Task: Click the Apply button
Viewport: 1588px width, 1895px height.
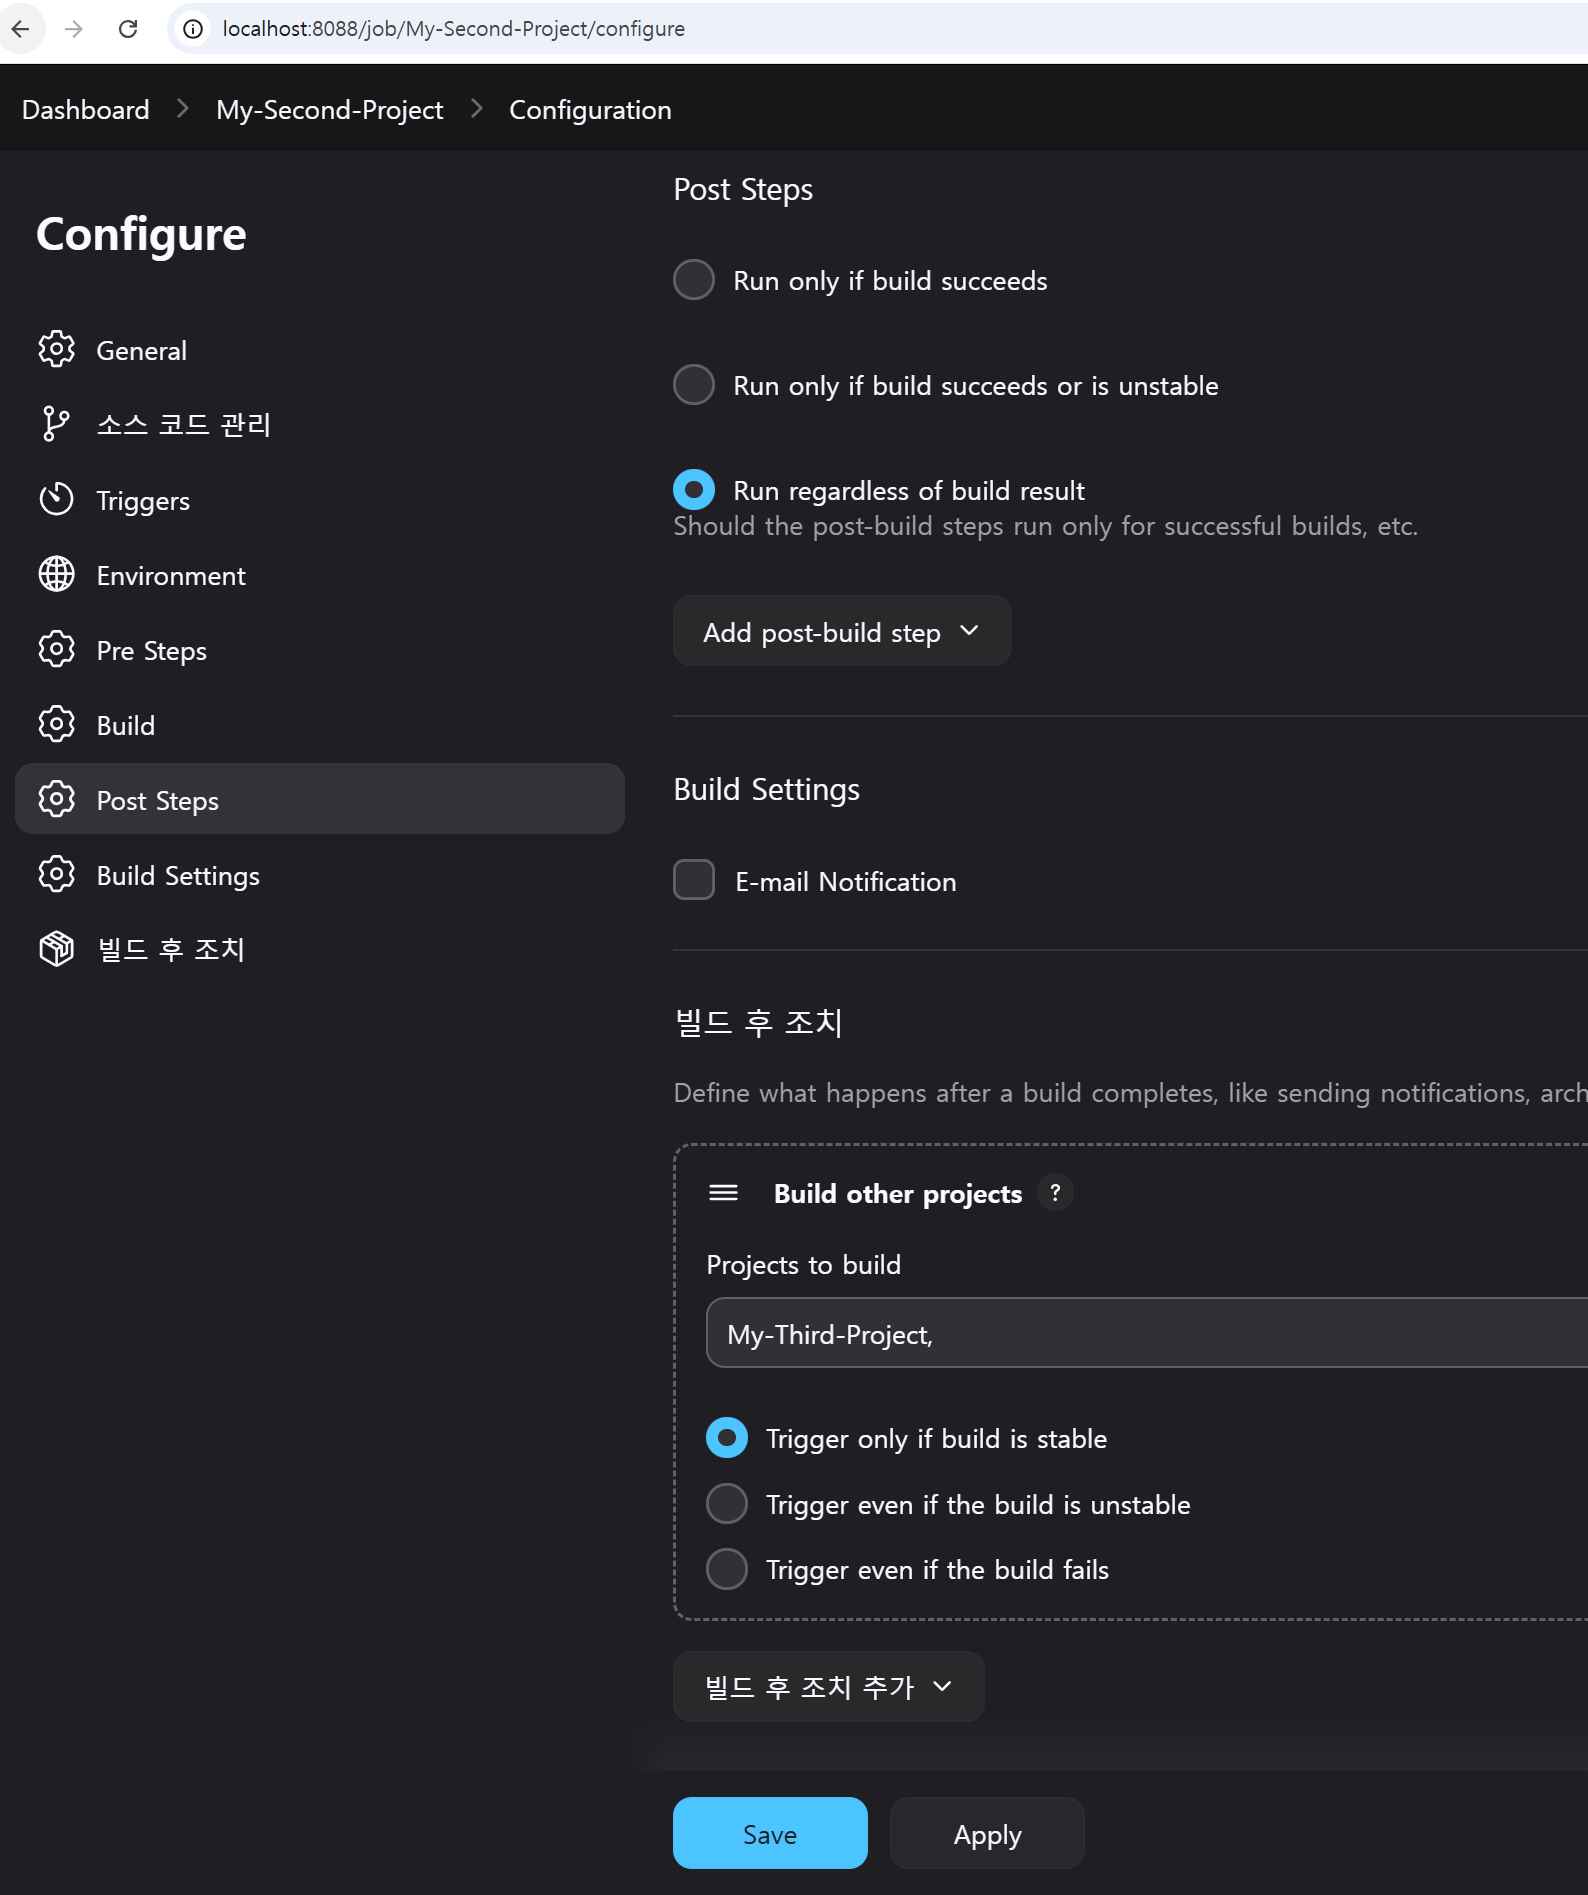Action: 987,1834
